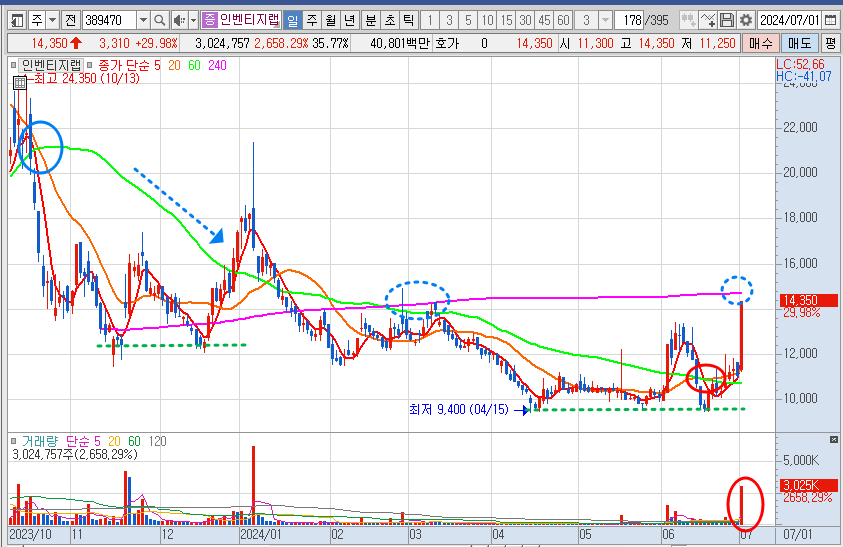Click the 최저 9,400 (04/15) label
Viewport: 843px width, 547px height.
coord(459,409)
